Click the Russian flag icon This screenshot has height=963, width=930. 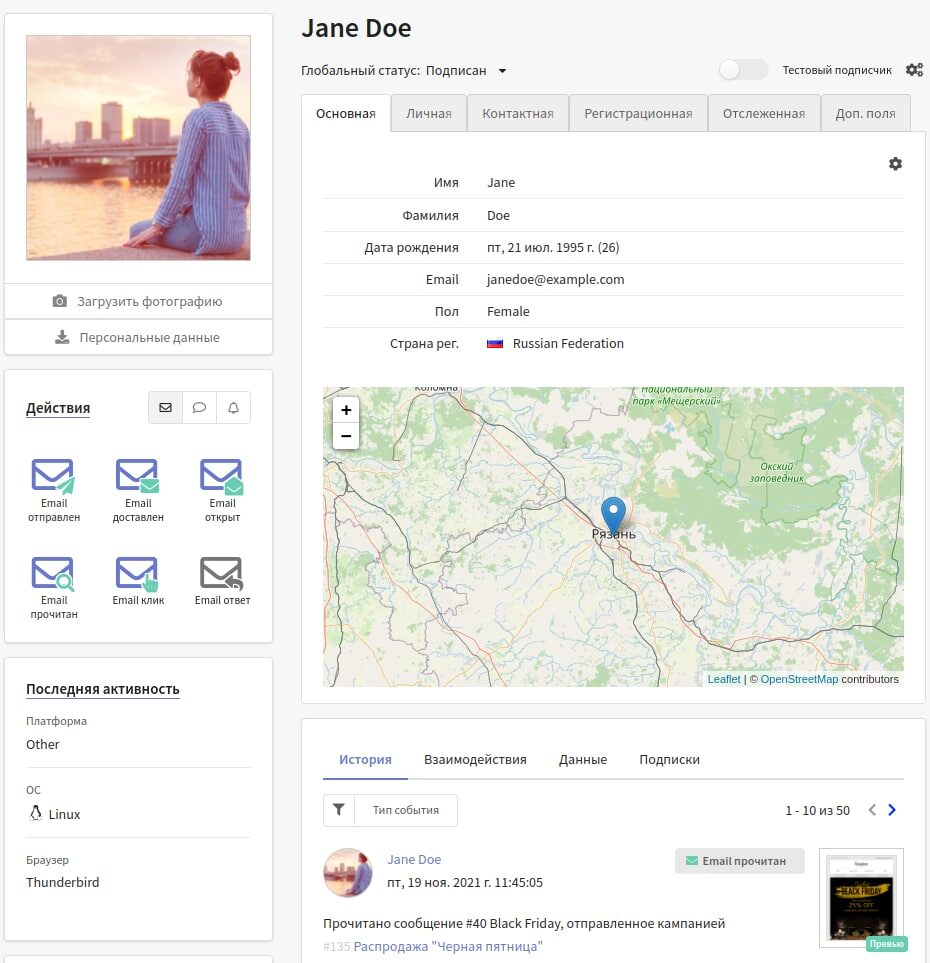tap(495, 343)
